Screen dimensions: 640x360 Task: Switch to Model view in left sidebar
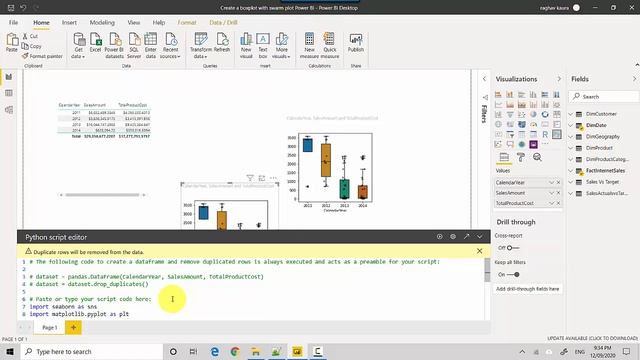point(9,110)
